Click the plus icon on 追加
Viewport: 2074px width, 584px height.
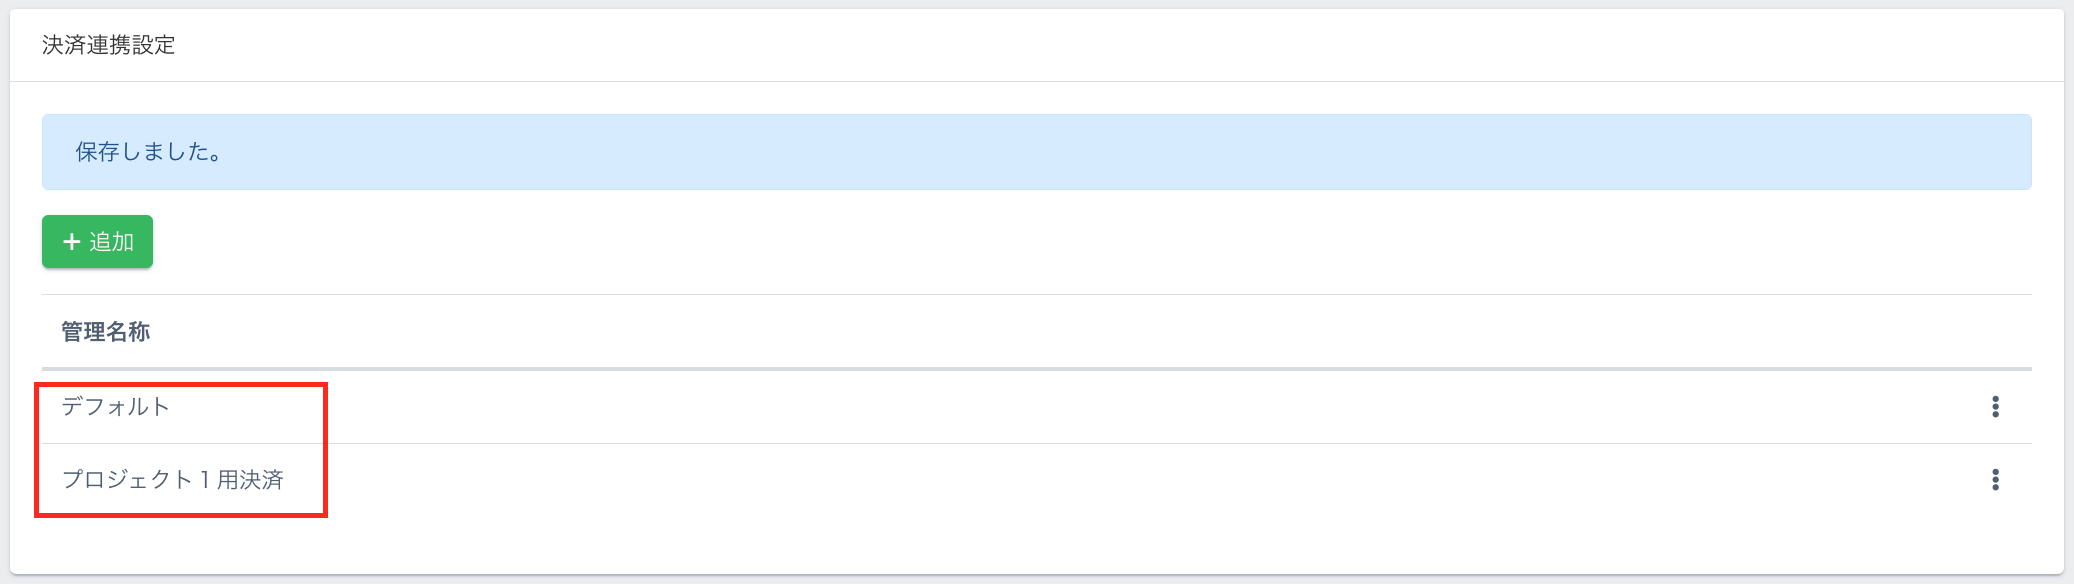click(71, 242)
